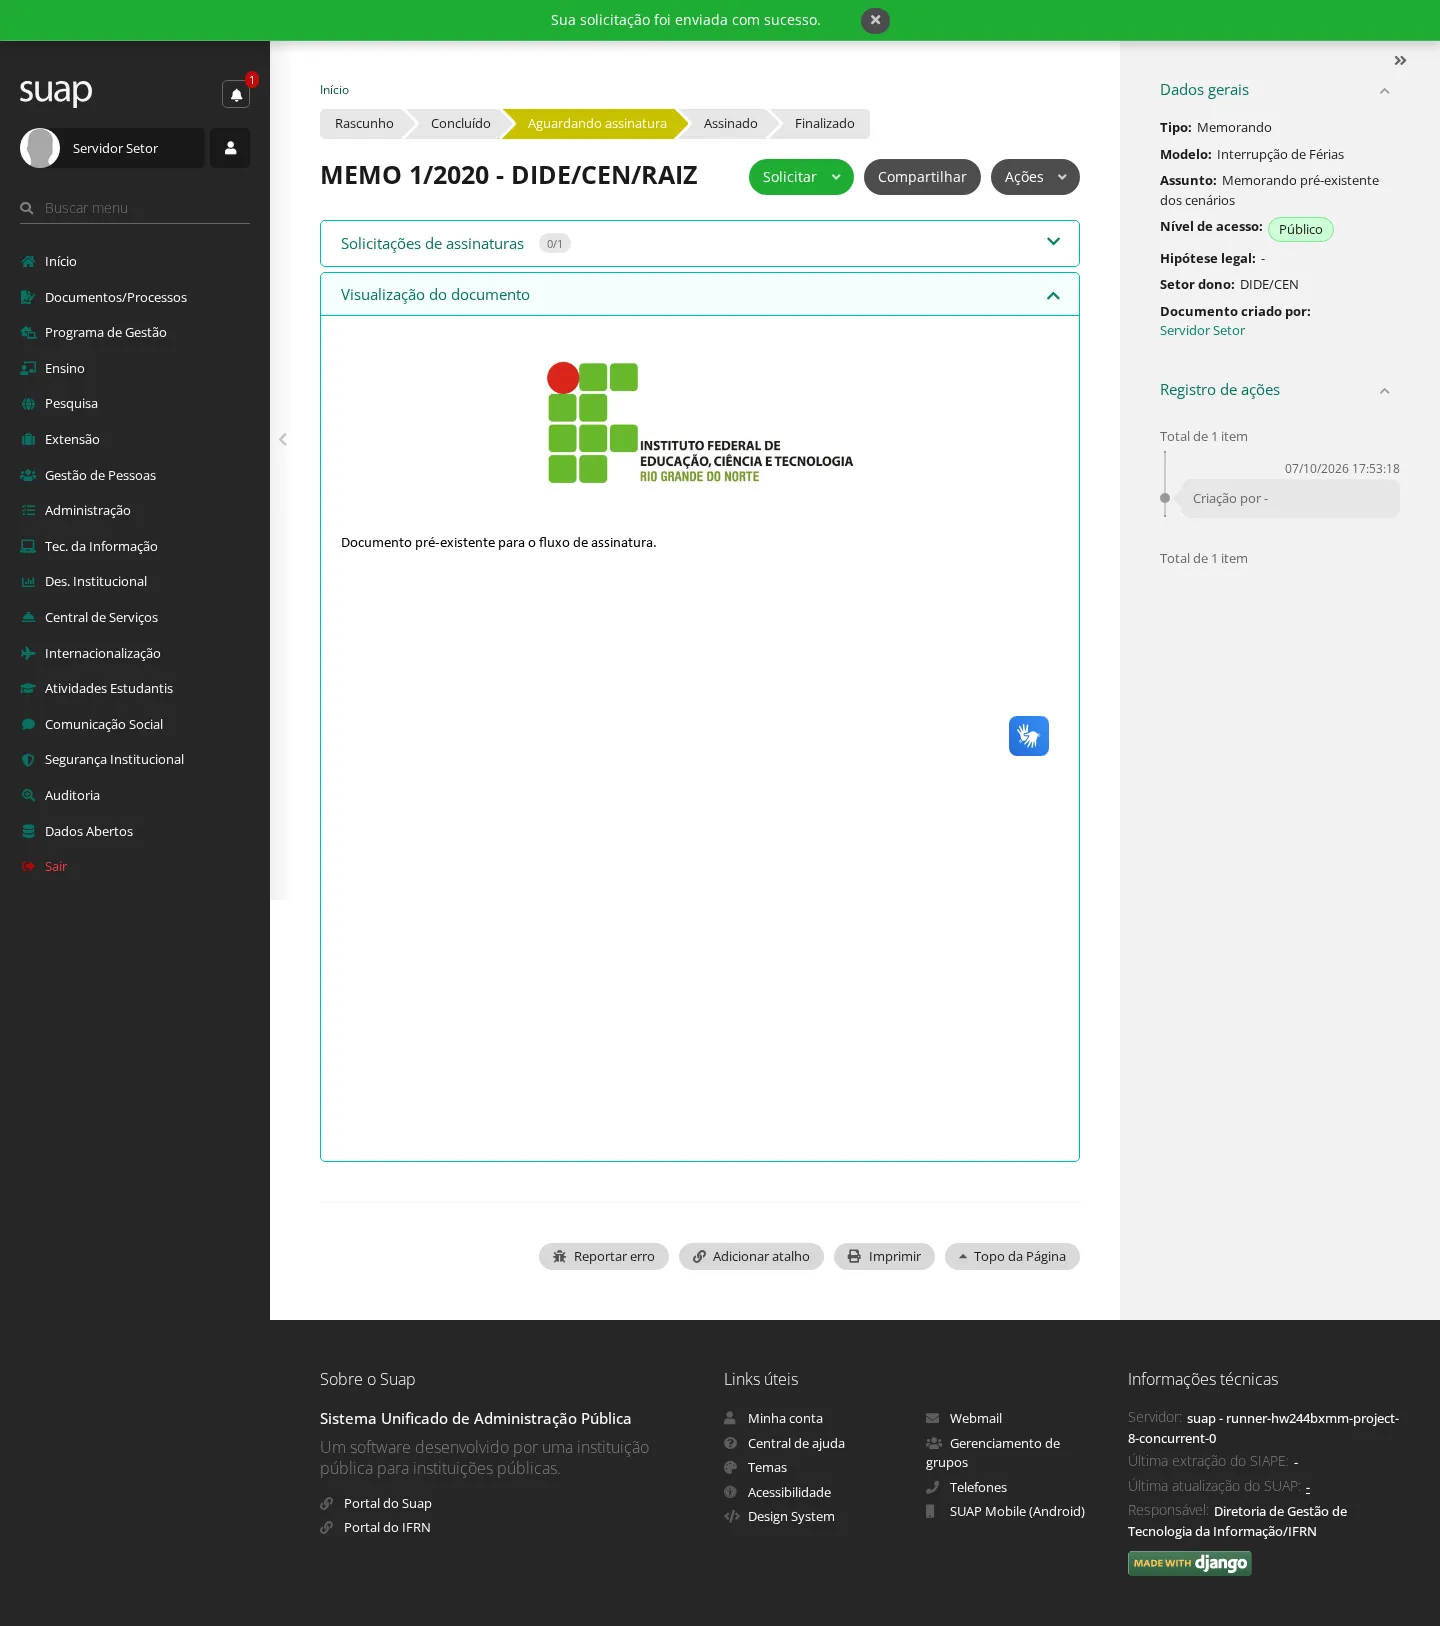Viewport: 1440px width, 1626px height.
Task: Collapse the Dados gerais section
Action: [1384, 91]
